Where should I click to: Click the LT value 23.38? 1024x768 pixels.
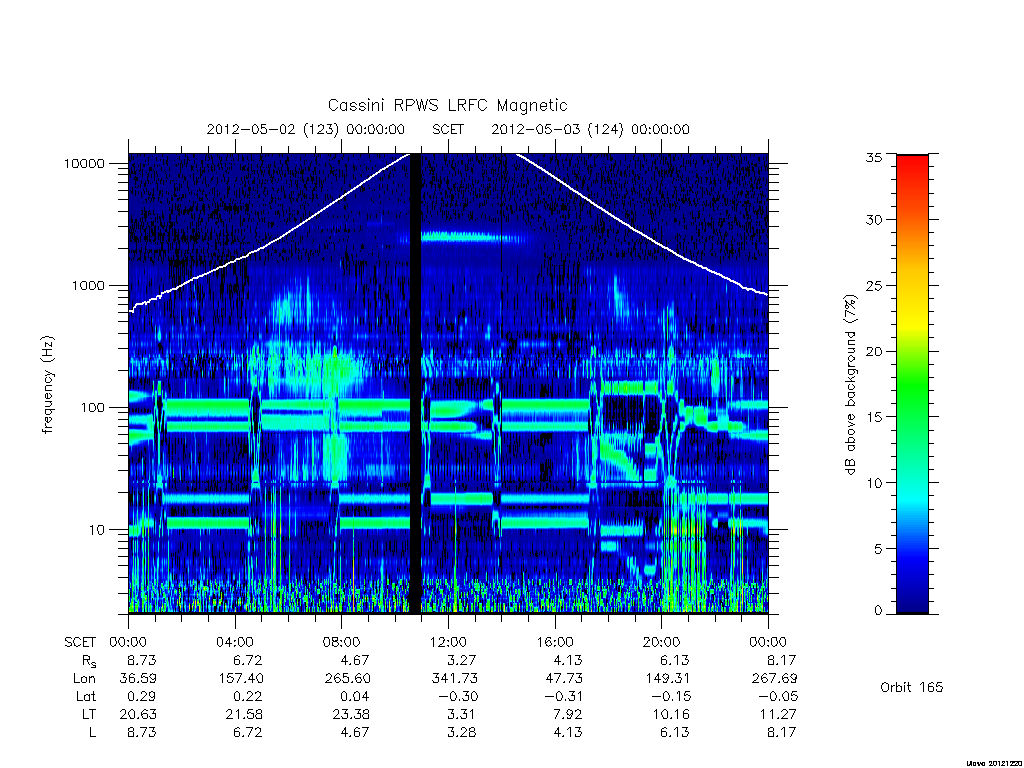(351, 715)
